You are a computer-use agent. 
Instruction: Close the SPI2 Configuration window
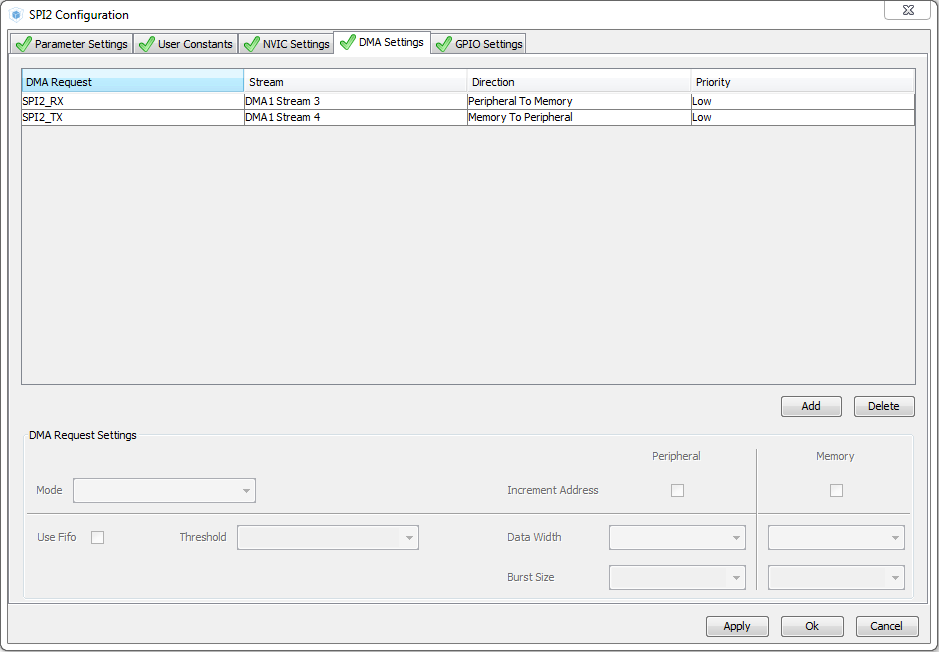pyautogui.click(x=908, y=10)
